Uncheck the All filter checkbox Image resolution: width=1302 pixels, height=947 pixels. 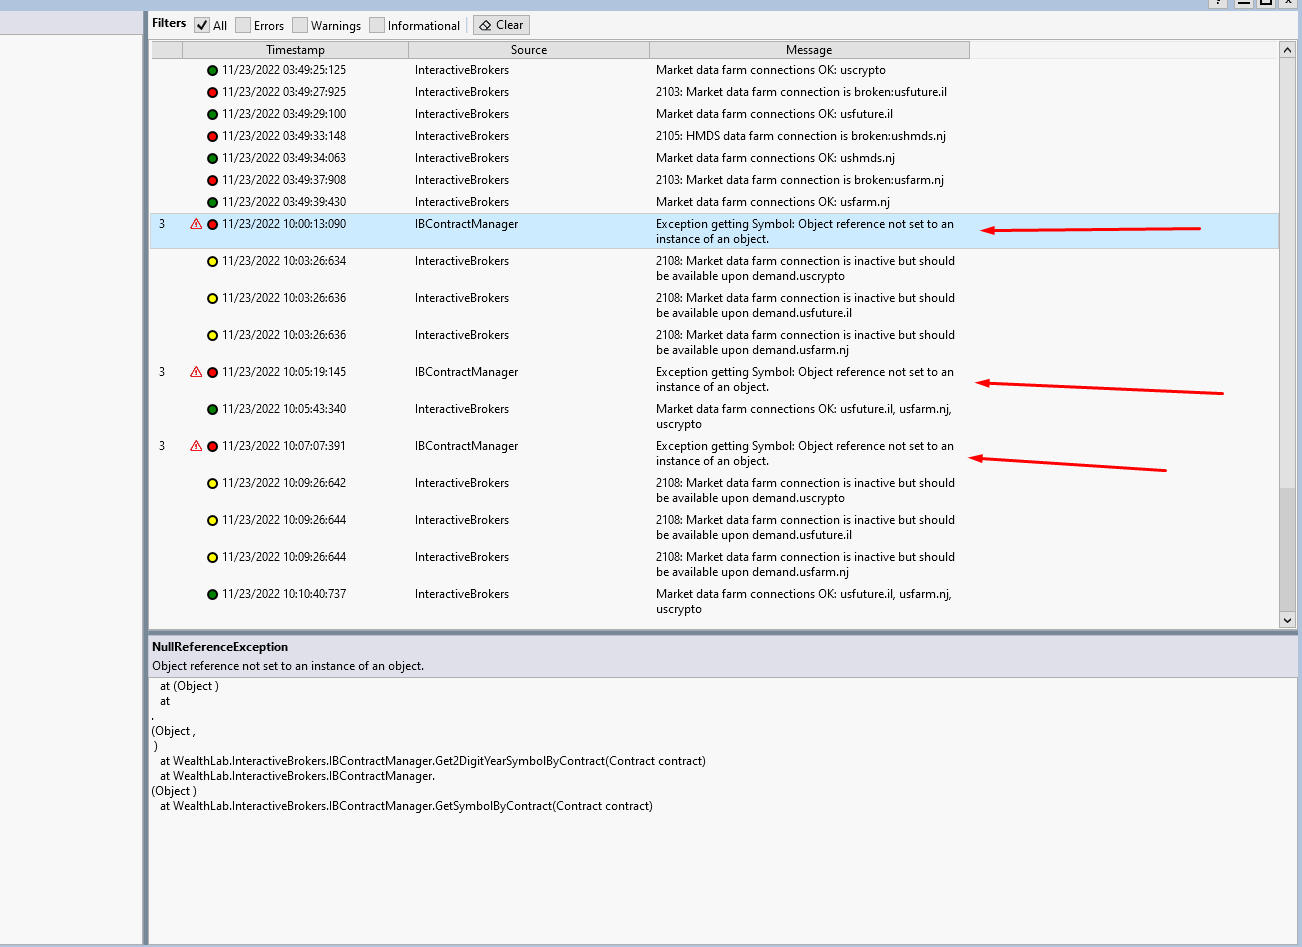(202, 26)
